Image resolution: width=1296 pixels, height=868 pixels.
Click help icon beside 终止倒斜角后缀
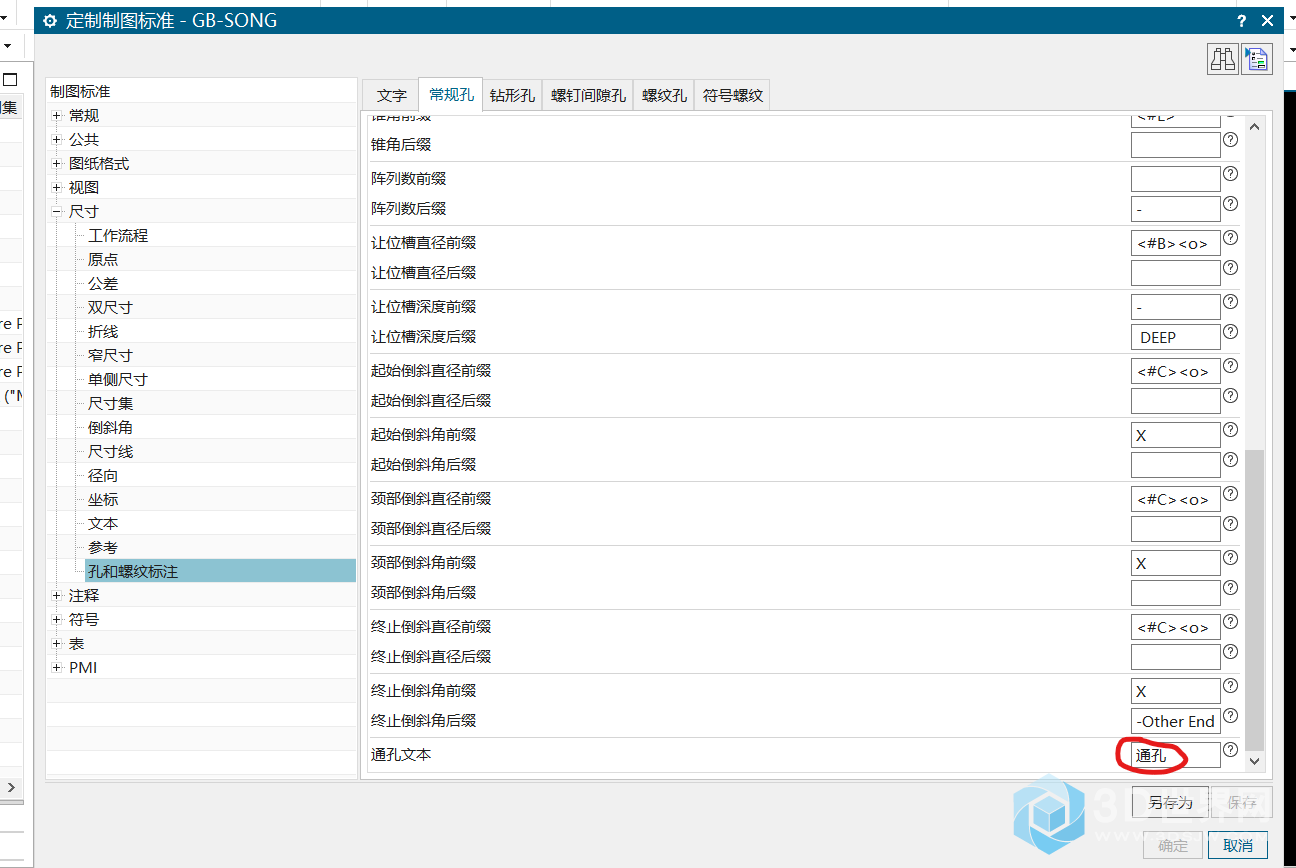(1230, 716)
